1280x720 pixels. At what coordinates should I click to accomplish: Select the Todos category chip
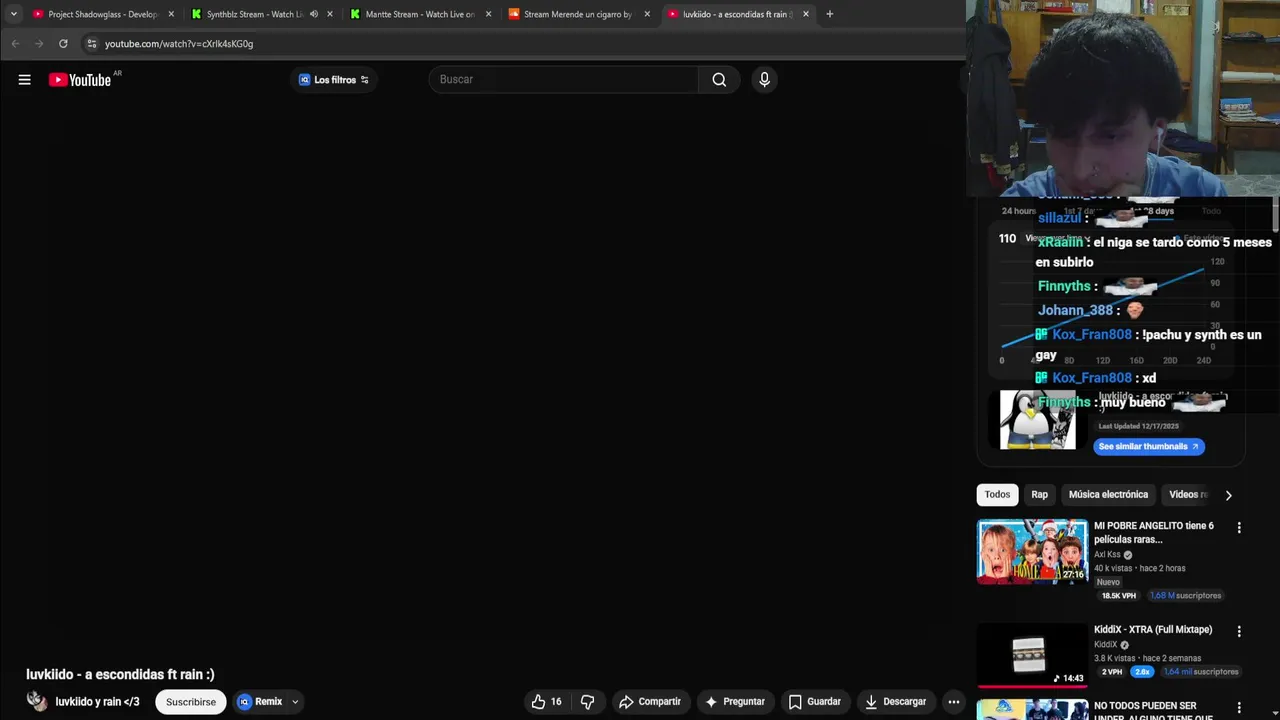coord(997,495)
